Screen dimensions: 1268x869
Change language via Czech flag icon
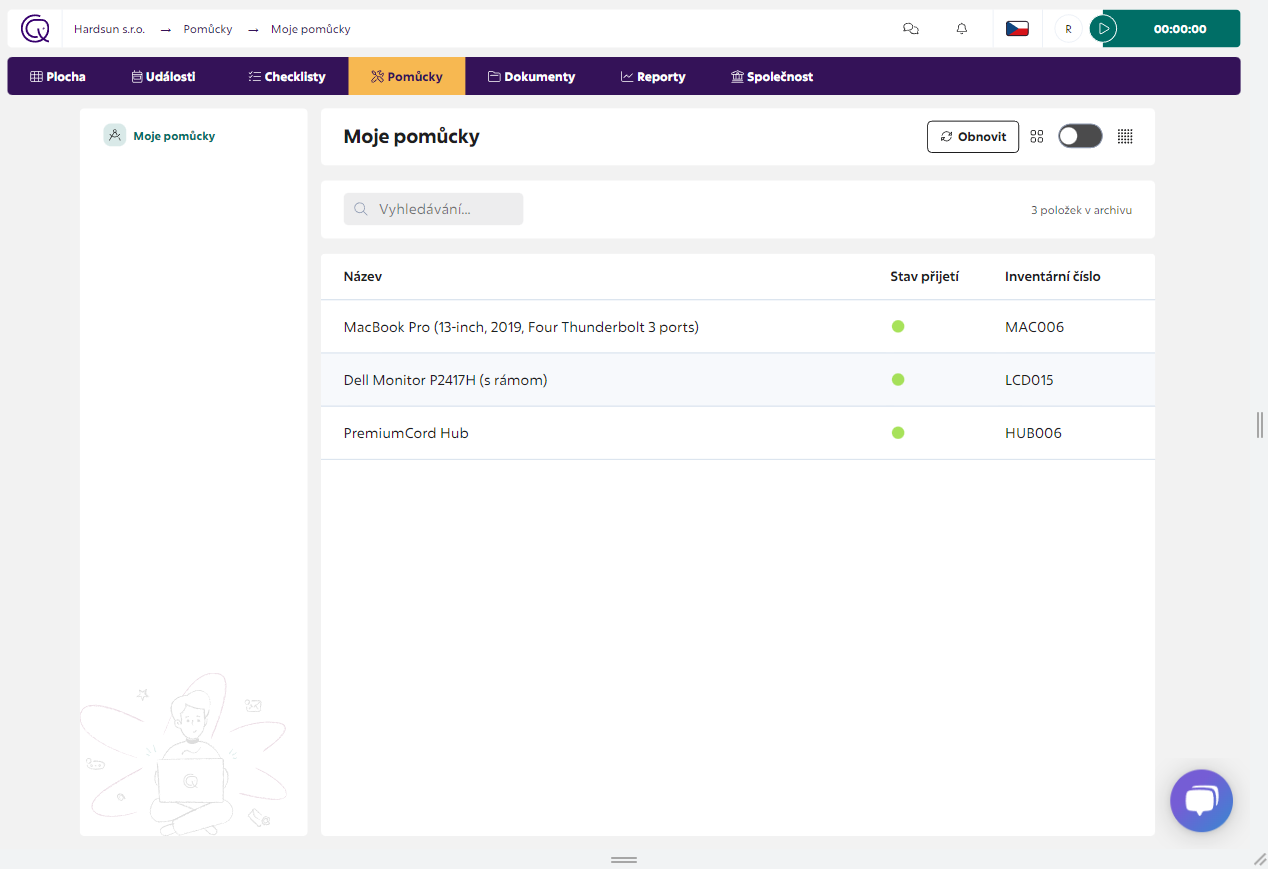1017,29
